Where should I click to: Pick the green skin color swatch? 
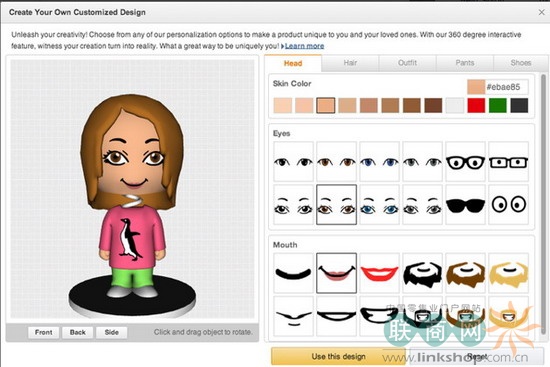coord(498,105)
